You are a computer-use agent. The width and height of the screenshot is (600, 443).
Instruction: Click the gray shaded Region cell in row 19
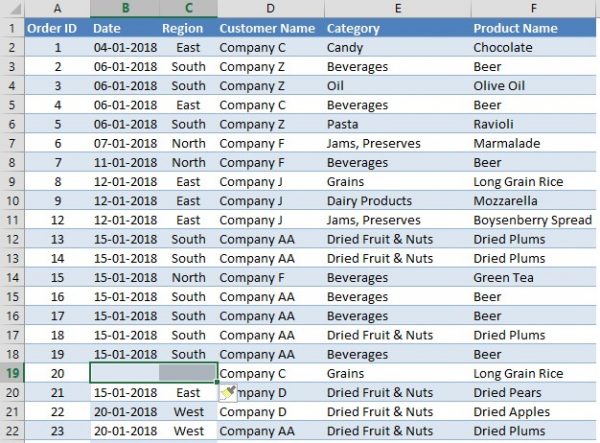pos(188,373)
